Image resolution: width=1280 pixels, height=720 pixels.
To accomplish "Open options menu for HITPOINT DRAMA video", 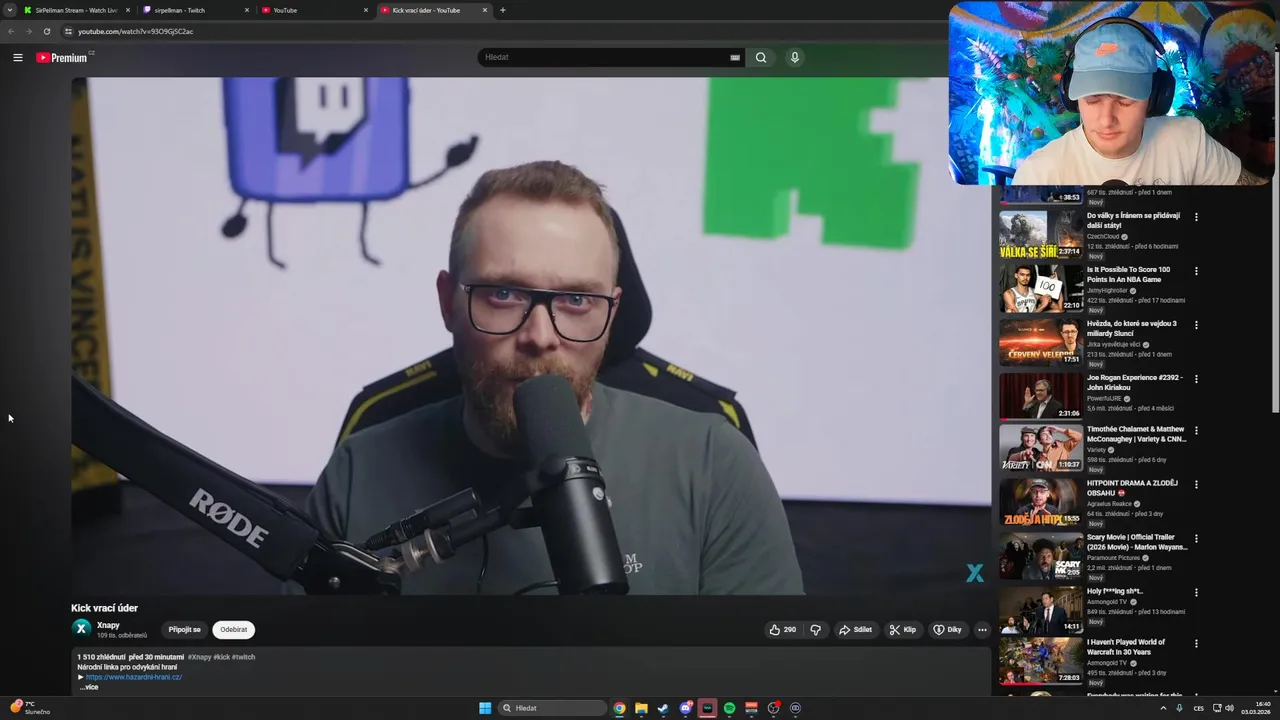I will click(x=1196, y=485).
